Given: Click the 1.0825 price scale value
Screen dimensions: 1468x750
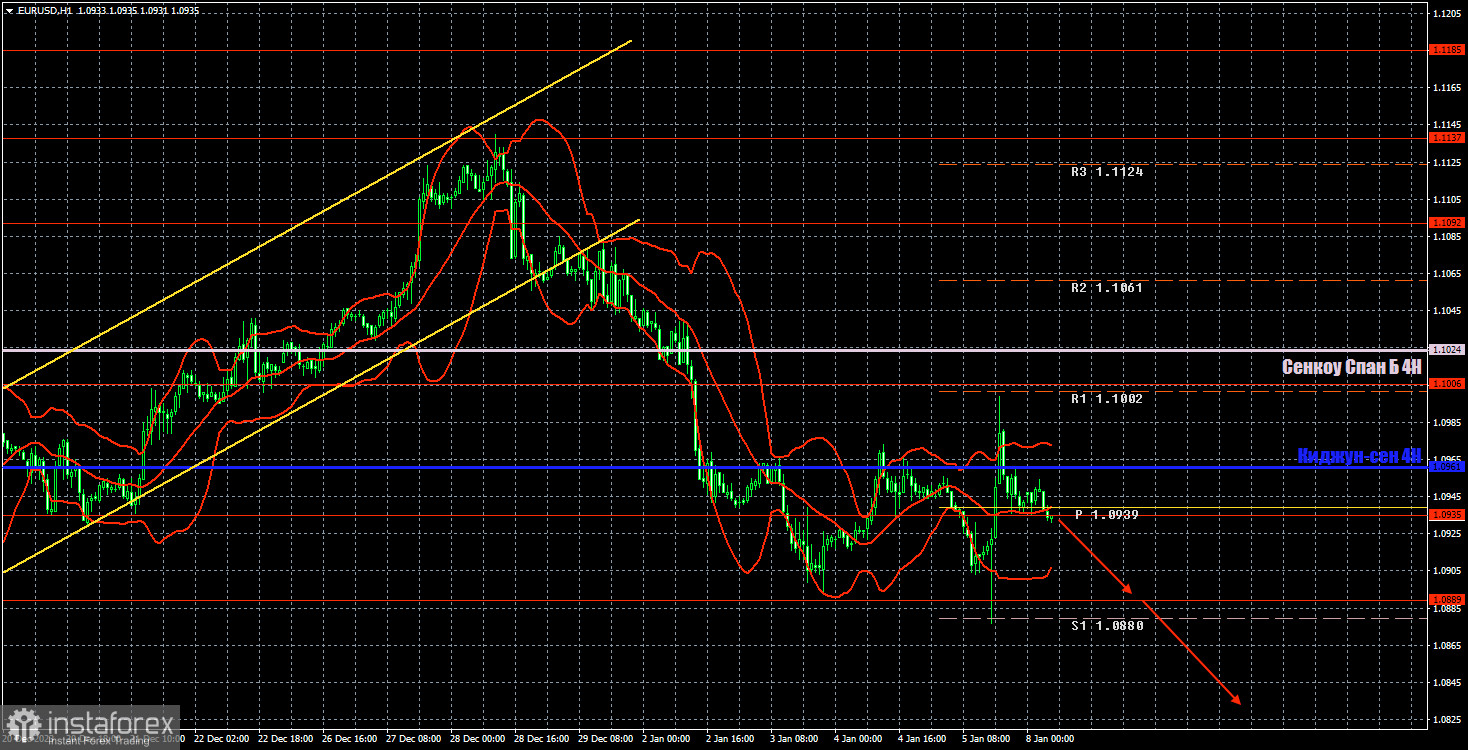Looking at the screenshot, I should pyautogui.click(x=1446, y=720).
